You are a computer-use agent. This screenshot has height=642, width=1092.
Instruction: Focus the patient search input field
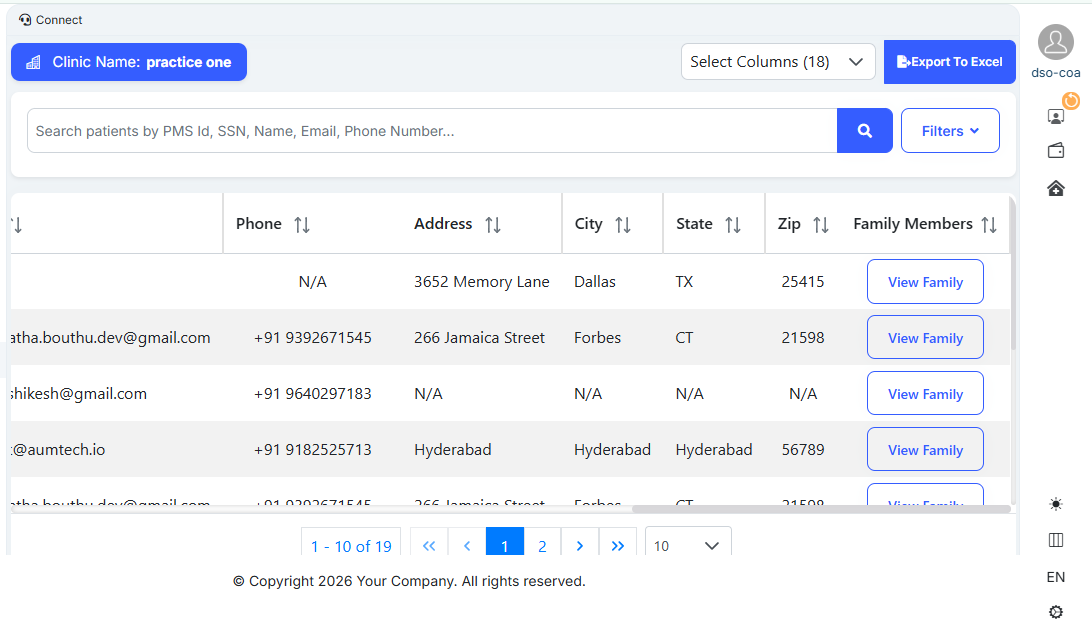tap(430, 131)
